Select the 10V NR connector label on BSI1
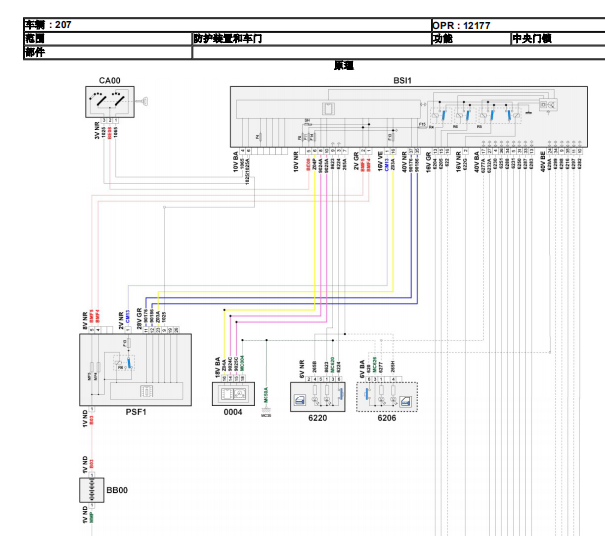Viewport: 605px width, 536px height. [x=296, y=161]
